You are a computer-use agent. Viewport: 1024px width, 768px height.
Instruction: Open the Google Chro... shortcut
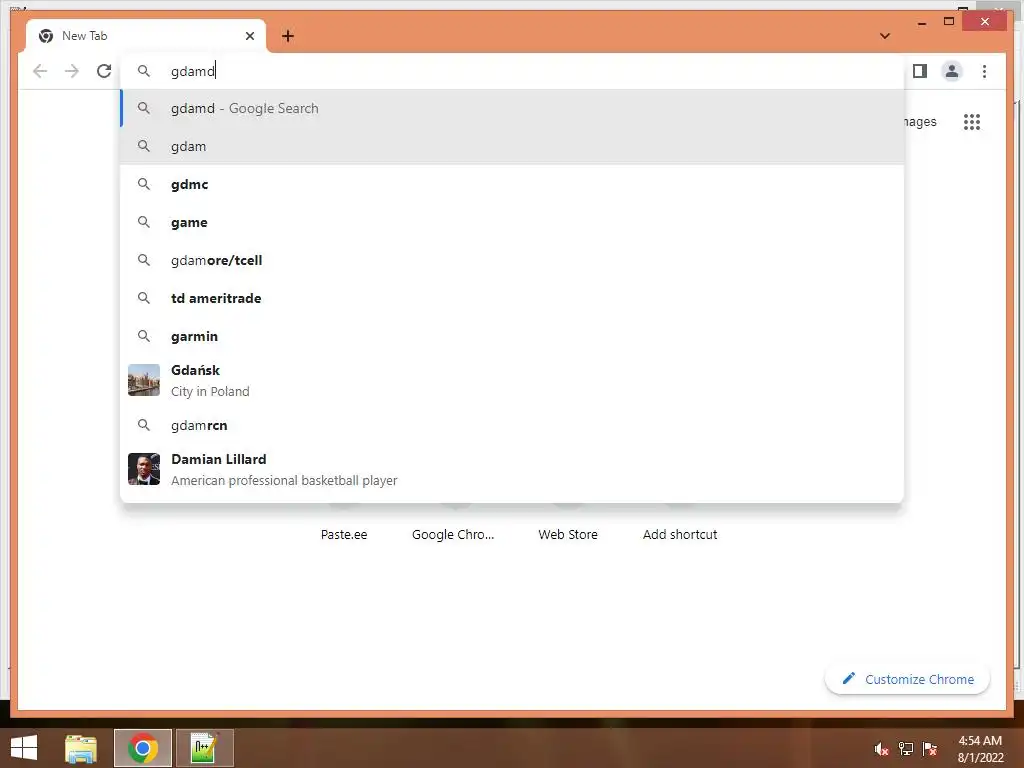pyautogui.click(x=453, y=534)
